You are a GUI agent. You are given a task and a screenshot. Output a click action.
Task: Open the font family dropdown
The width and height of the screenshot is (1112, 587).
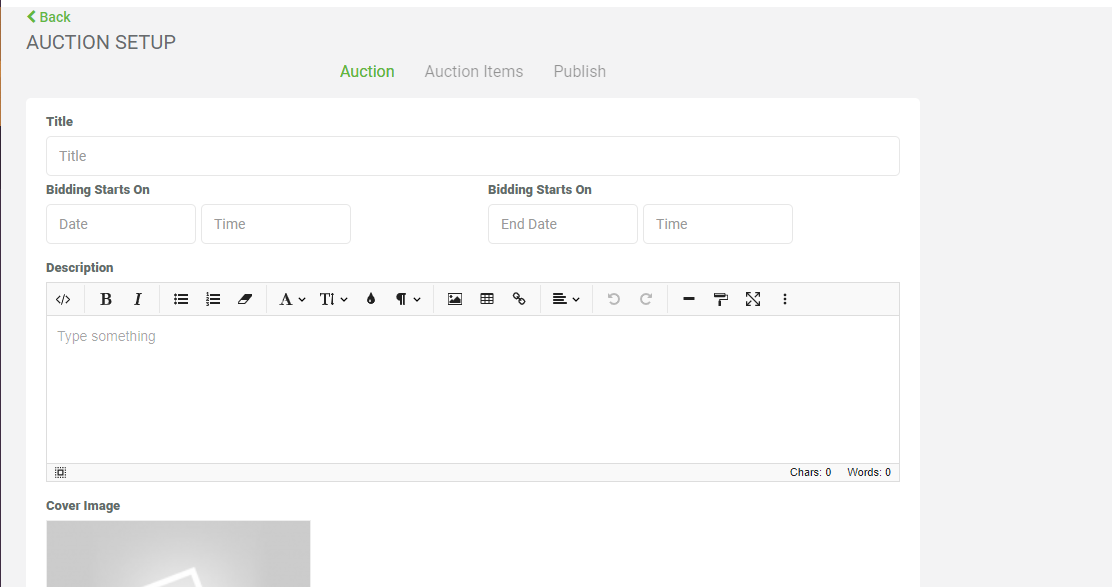[291, 299]
